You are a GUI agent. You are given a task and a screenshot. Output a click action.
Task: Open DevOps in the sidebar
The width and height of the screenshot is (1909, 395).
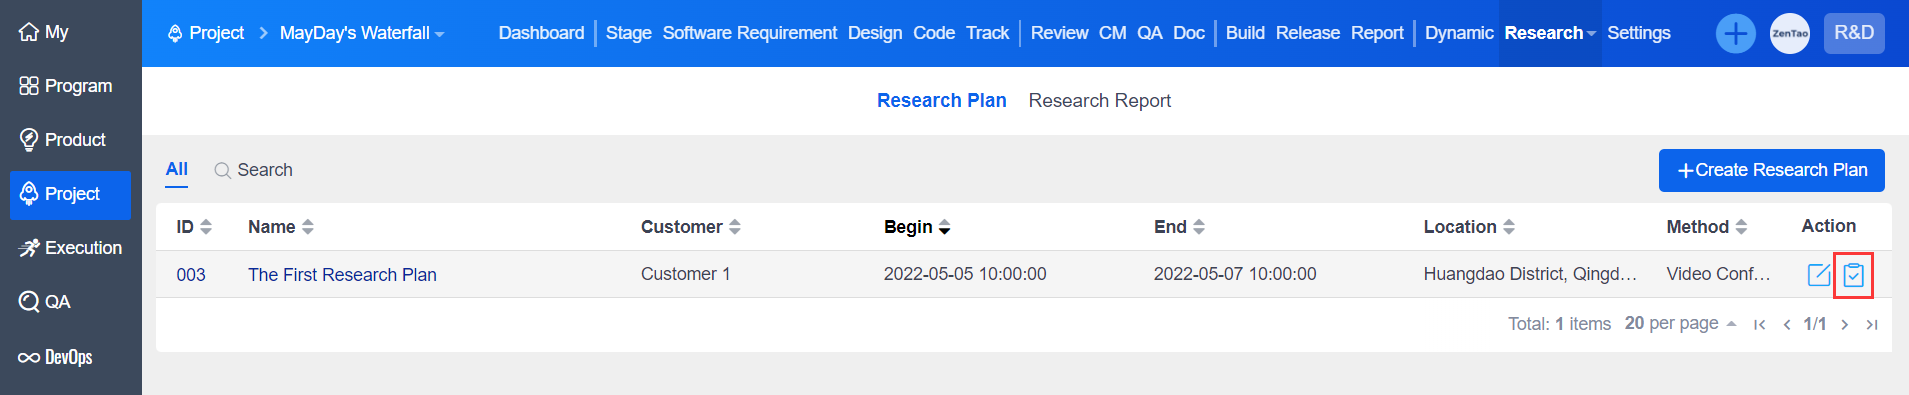point(56,357)
